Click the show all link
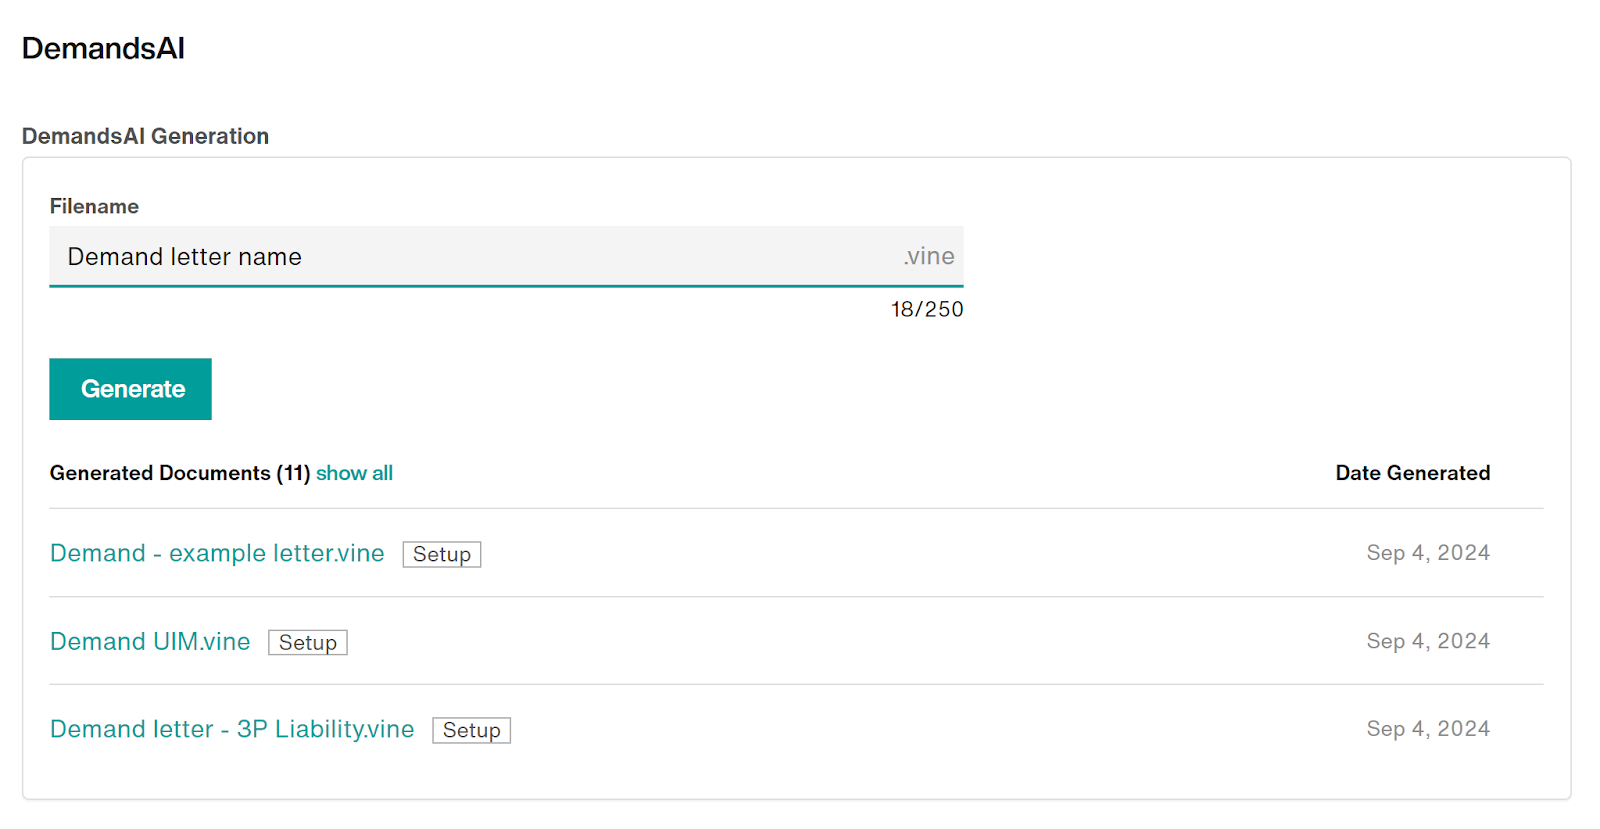 click(354, 473)
